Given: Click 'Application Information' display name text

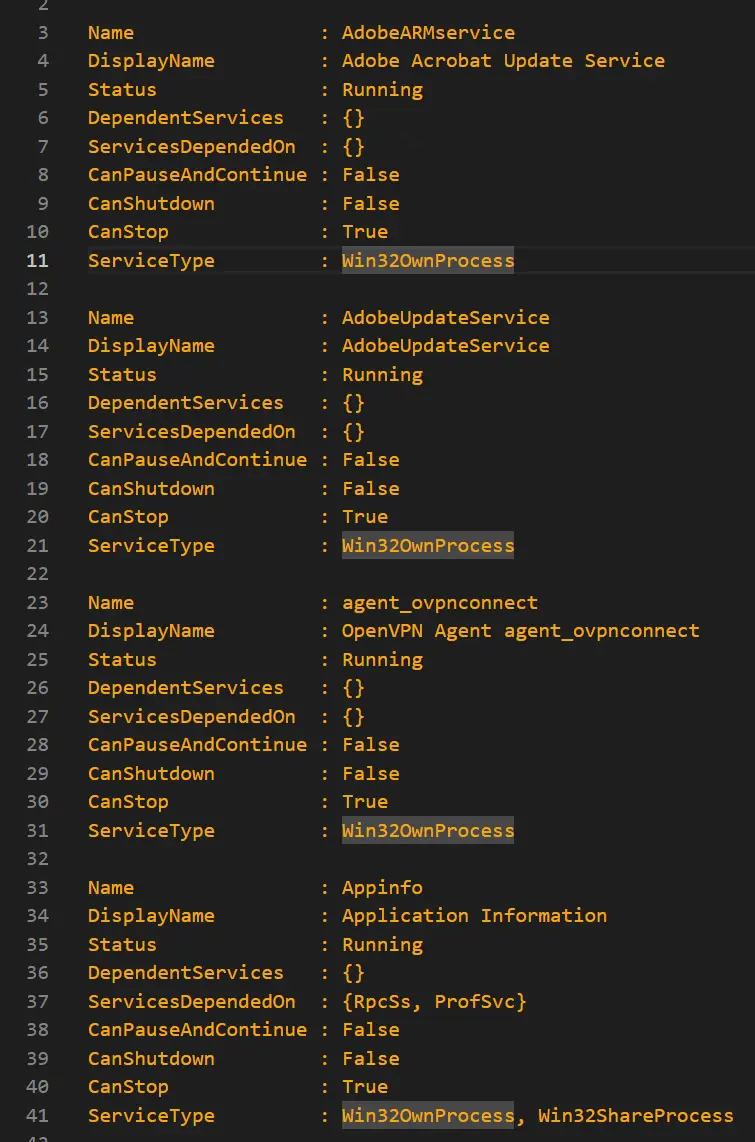Looking at the screenshot, I should pyautogui.click(x=474, y=916).
